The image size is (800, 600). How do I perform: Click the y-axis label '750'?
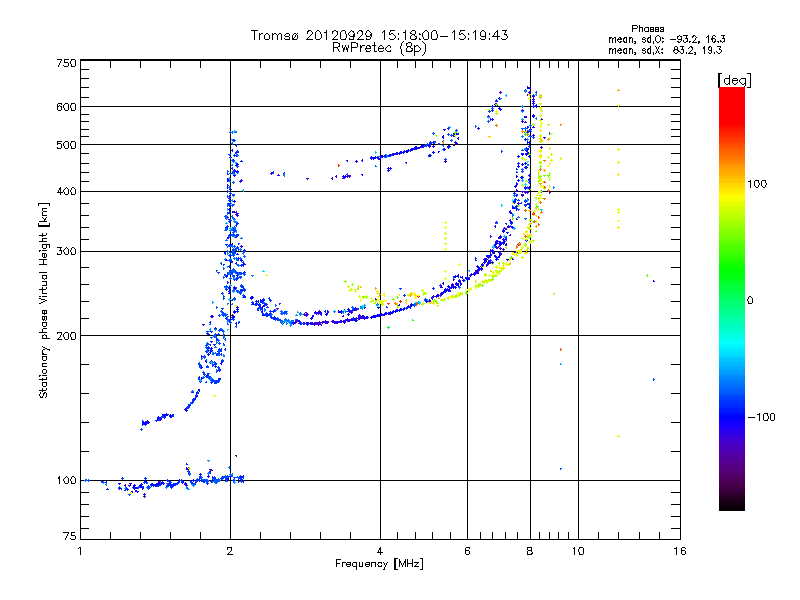tap(66, 63)
